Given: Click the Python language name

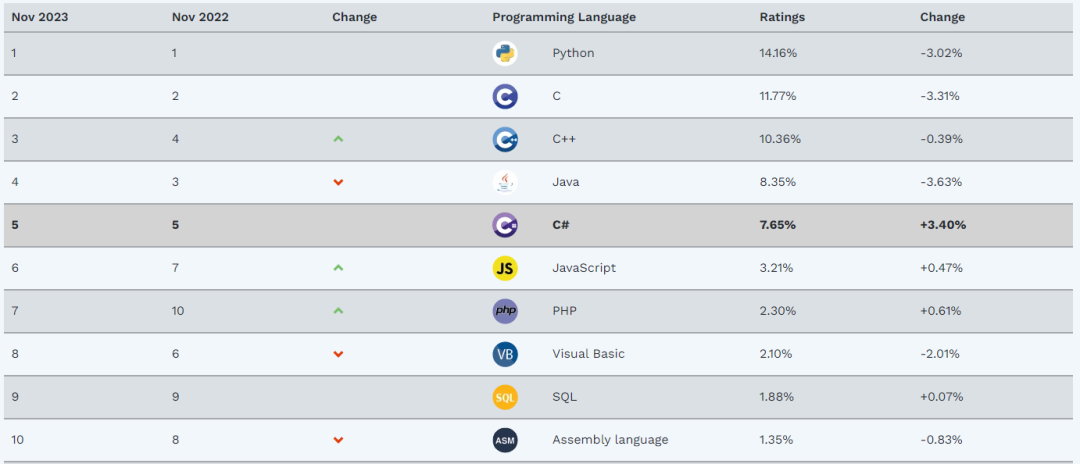Looking at the screenshot, I should (573, 53).
